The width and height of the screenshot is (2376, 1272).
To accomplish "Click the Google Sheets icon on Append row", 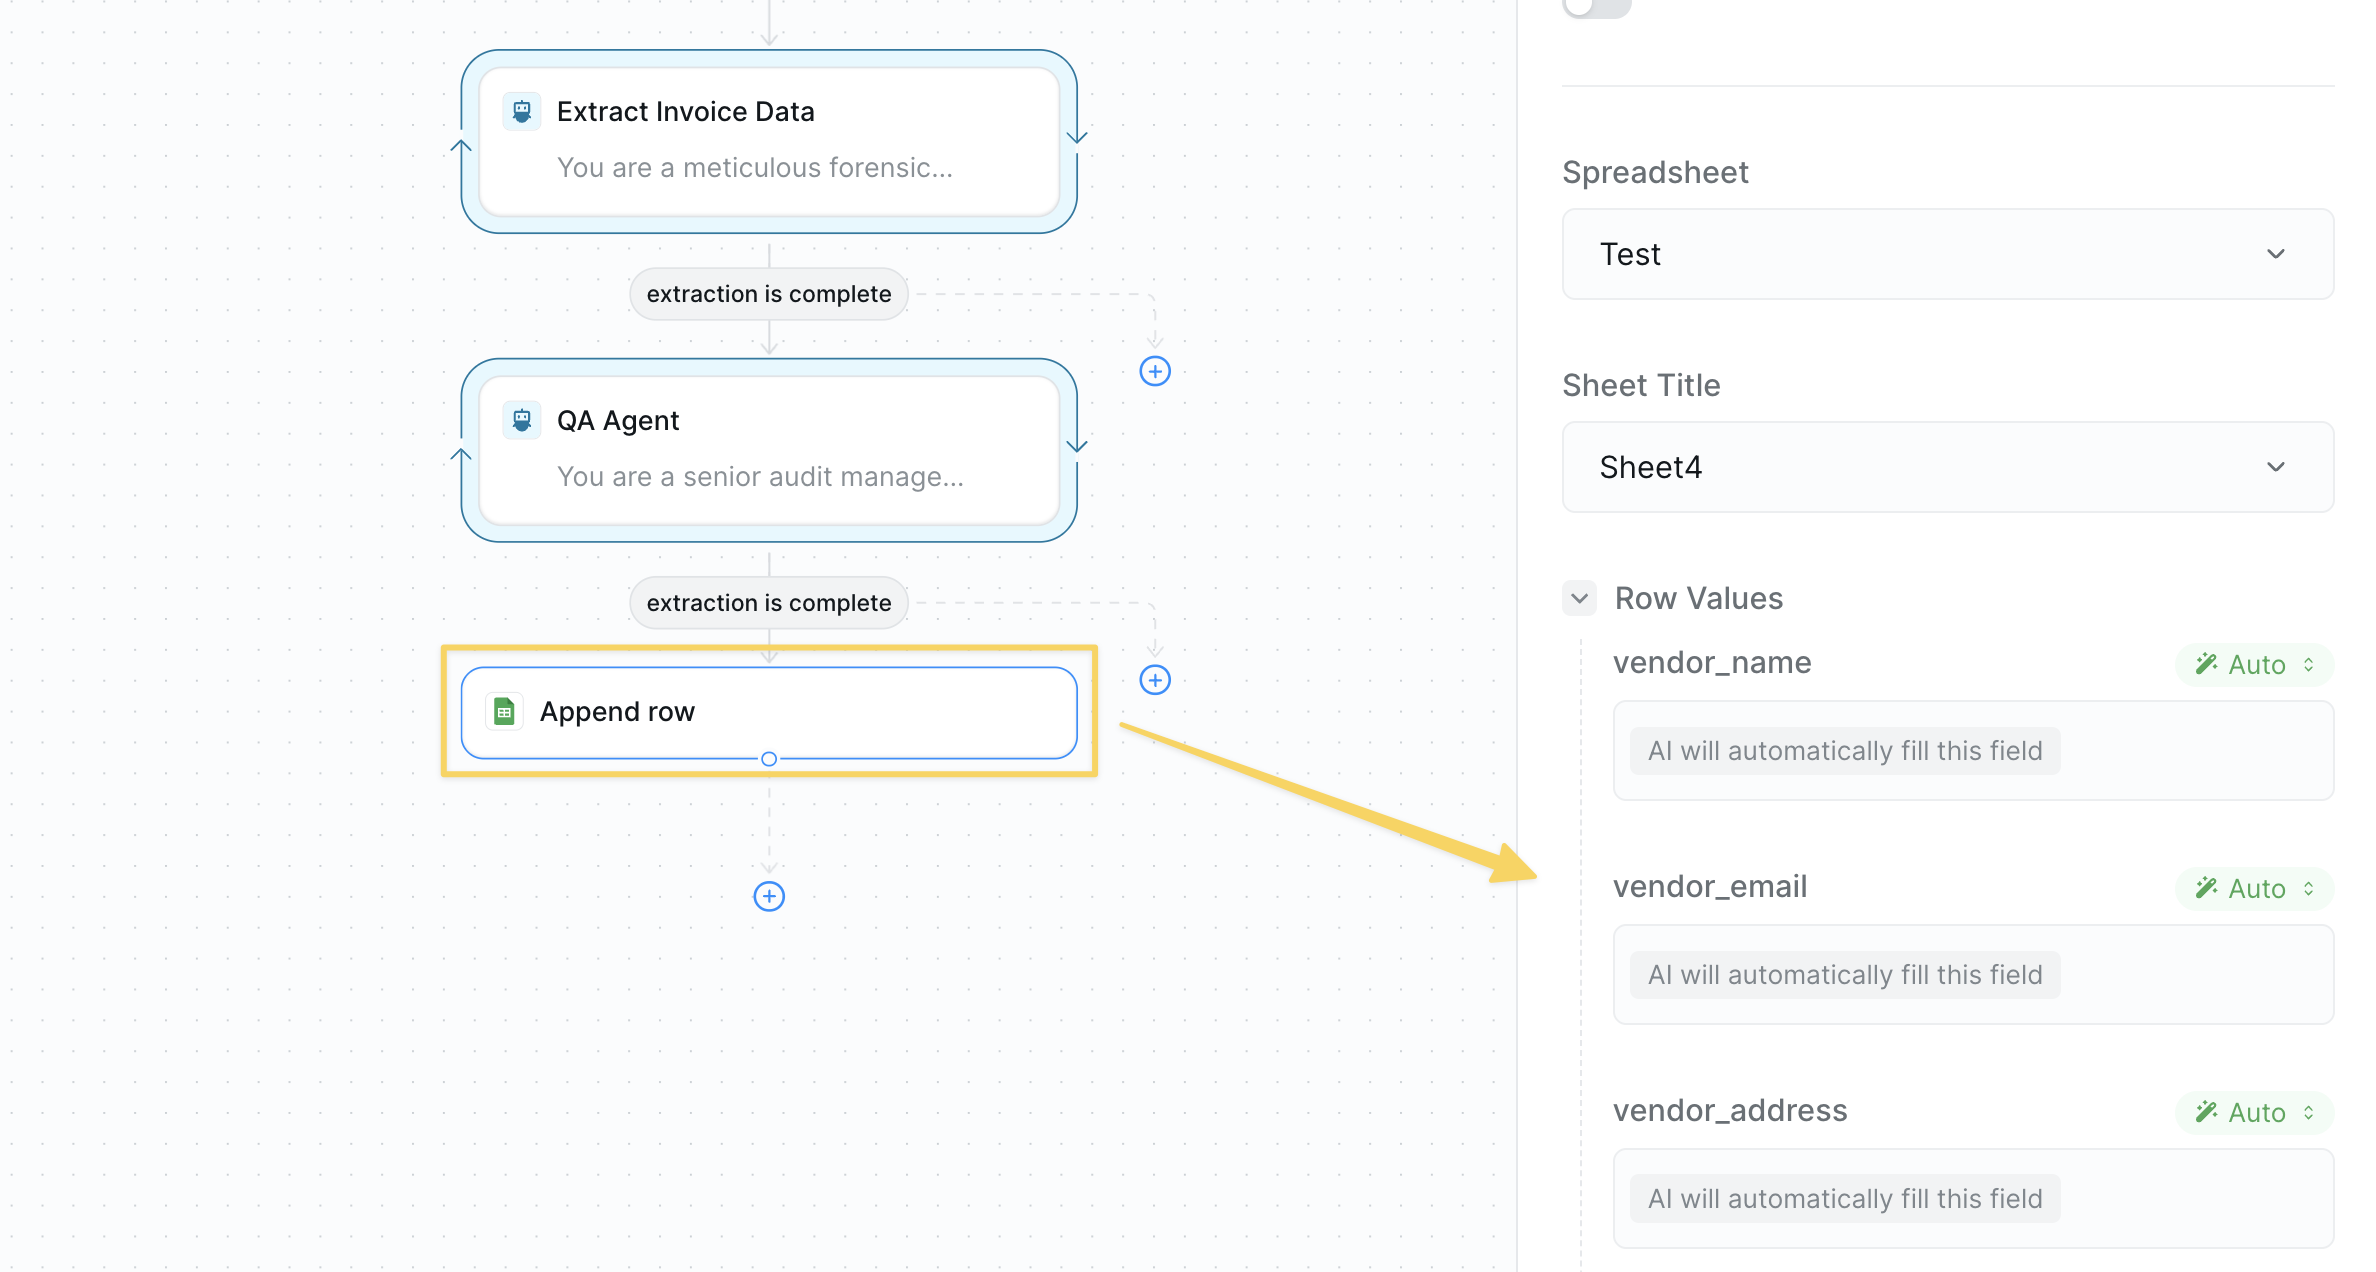I will click(504, 712).
